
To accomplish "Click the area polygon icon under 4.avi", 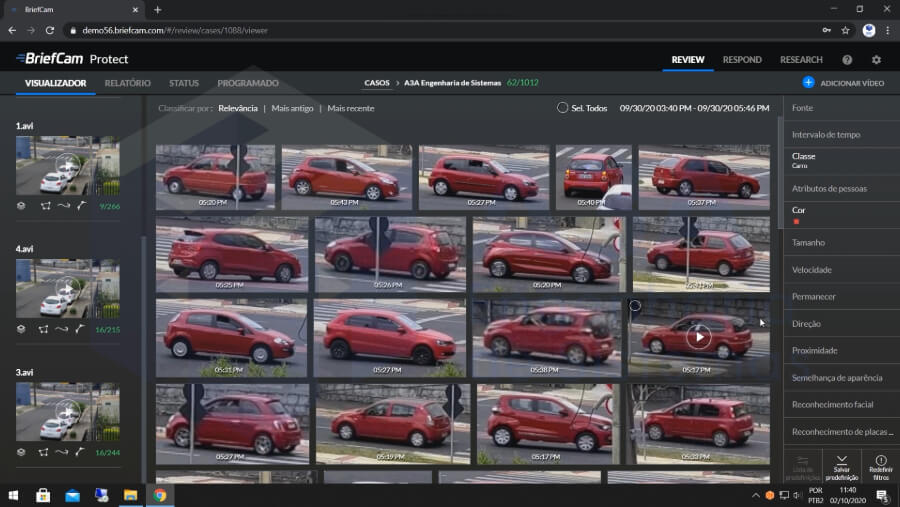I will [43, 328].
